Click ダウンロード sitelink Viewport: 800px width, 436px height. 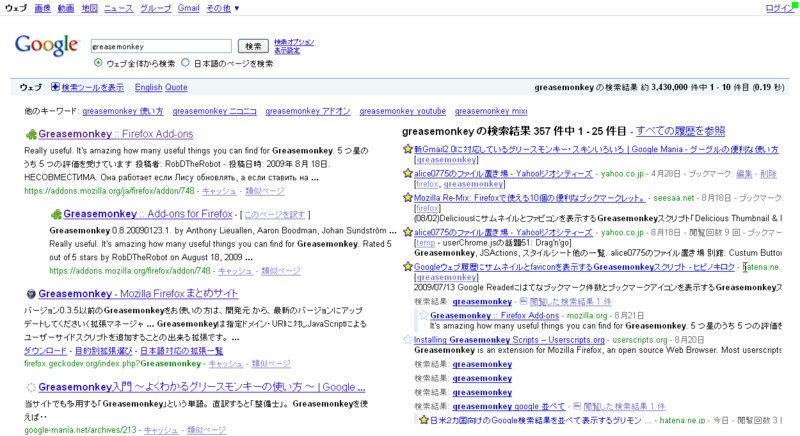(45, 350)
